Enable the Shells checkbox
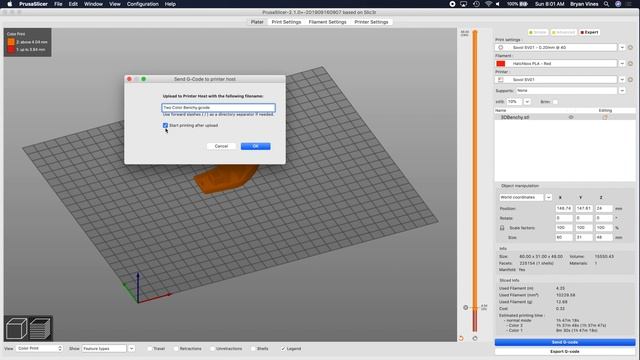Image resolution: width=640 pixels, height=360 pixels. click(x=253, y=349)
